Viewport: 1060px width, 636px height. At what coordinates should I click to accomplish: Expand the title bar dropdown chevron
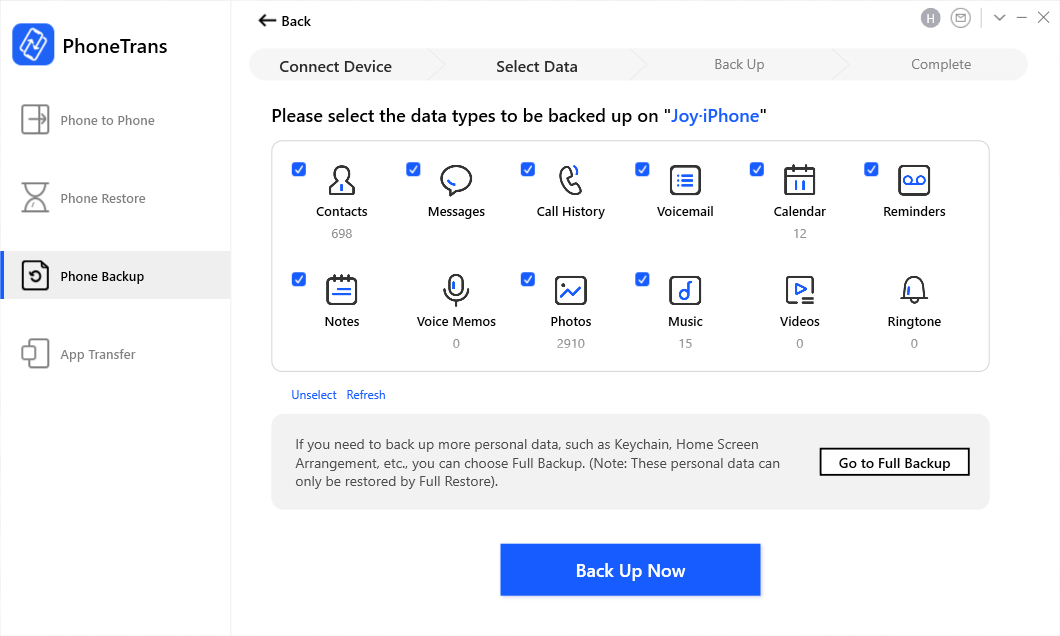pos(999,18)
